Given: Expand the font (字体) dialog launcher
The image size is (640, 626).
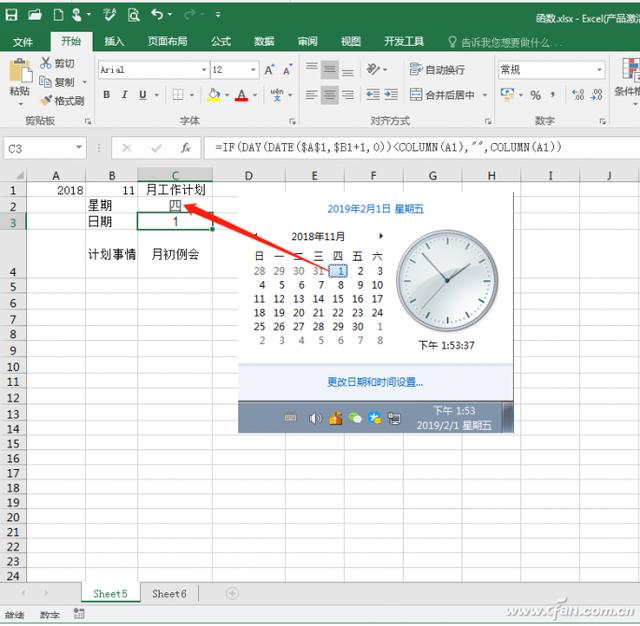Looking at the screenshot, I should (292, 121).
